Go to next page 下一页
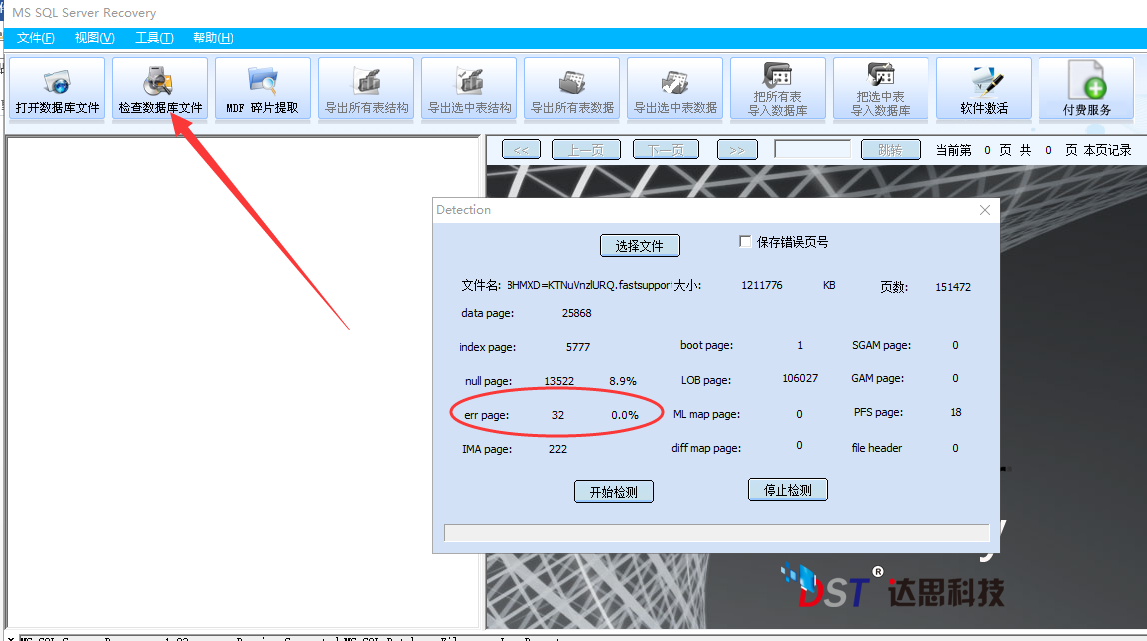The height and width of the screenshot is (641, 1147). [666, 149]
